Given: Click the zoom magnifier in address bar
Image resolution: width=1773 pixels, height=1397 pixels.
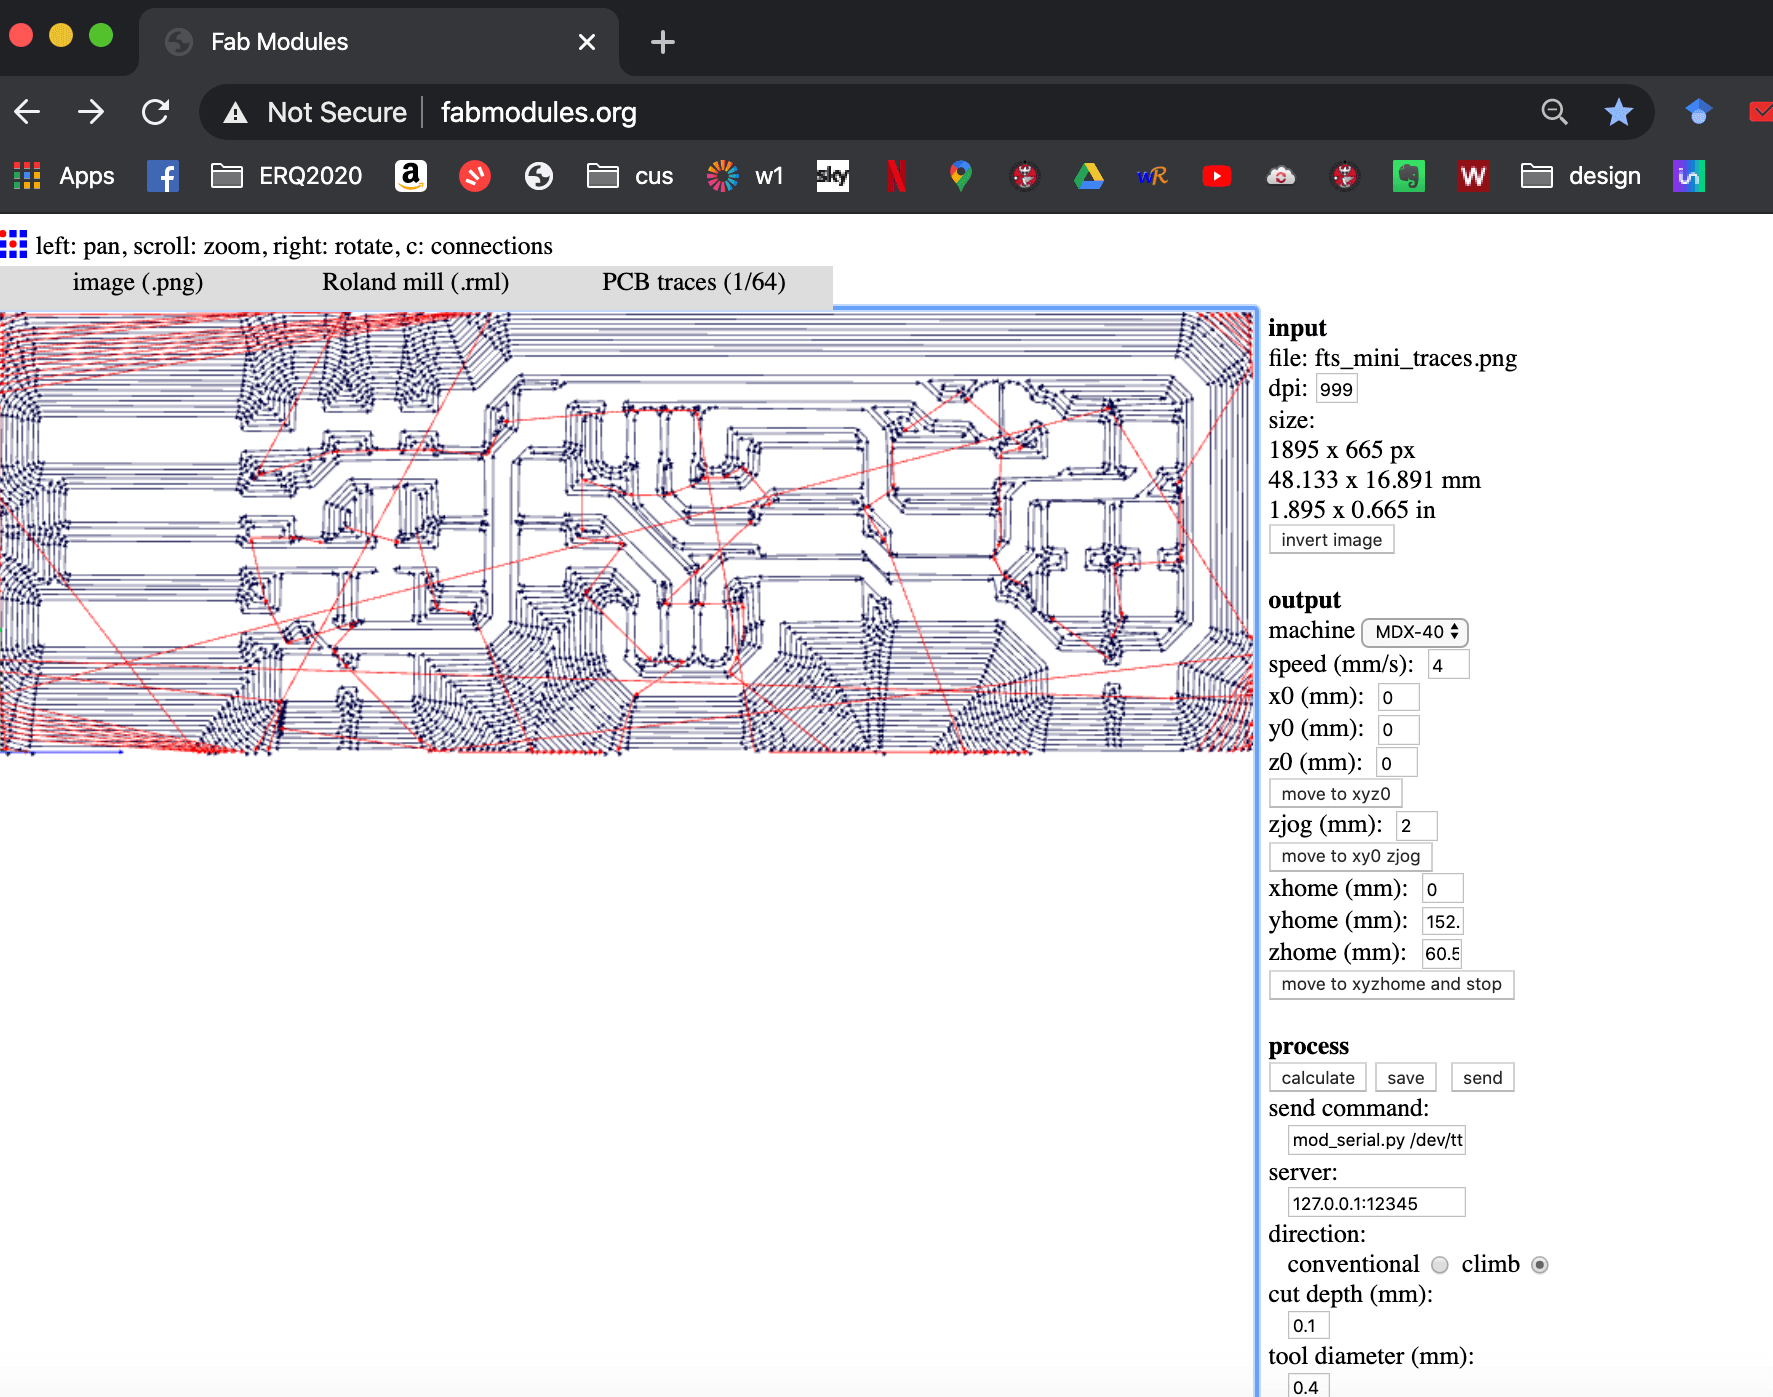Looking at the screenshot, I should (1554, 112).
